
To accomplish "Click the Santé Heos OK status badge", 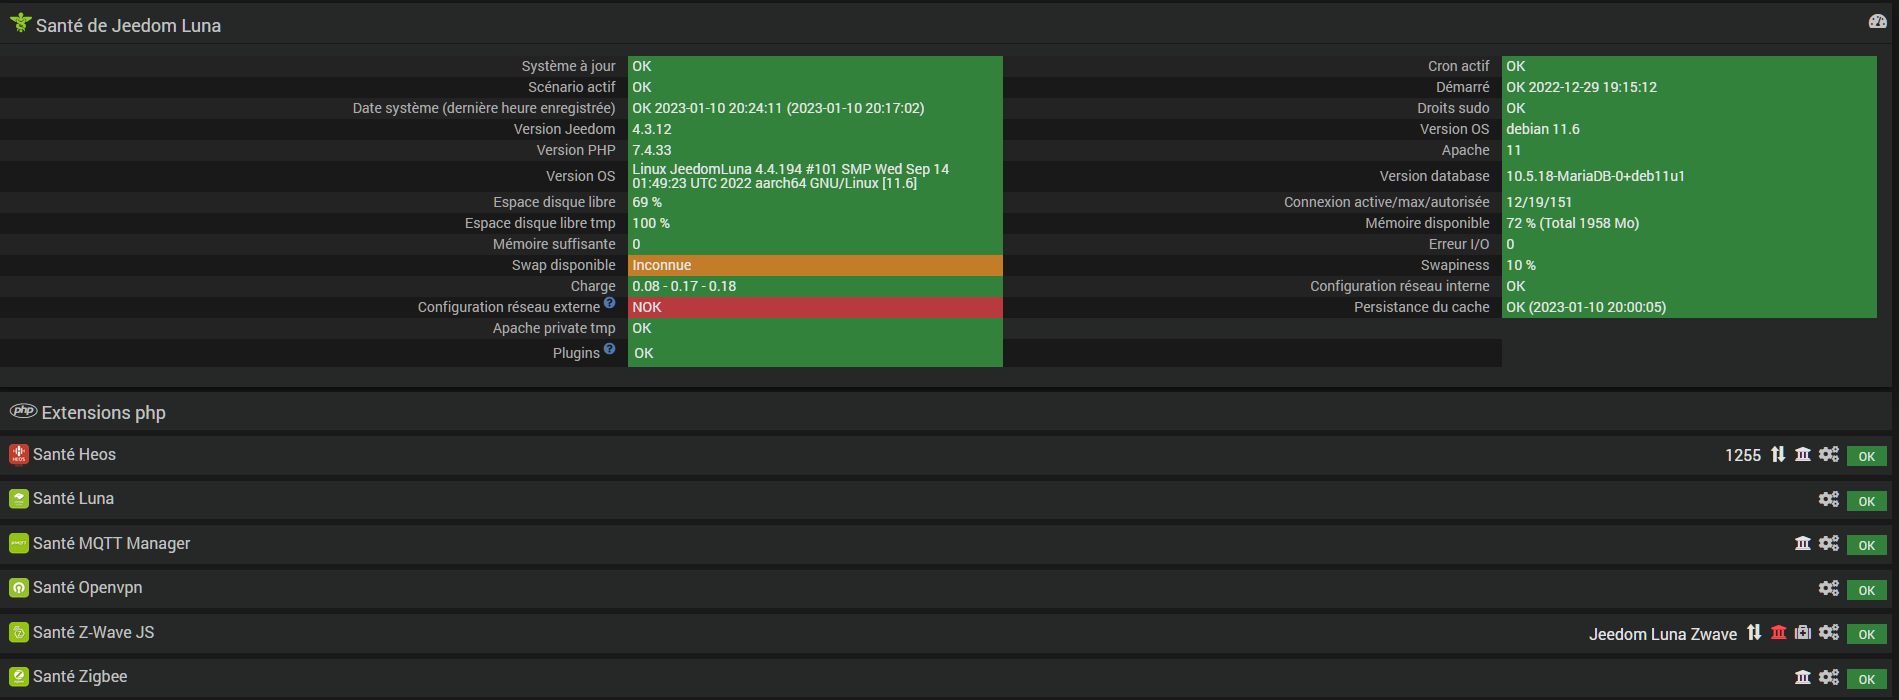I will (x=1866, y=456).
